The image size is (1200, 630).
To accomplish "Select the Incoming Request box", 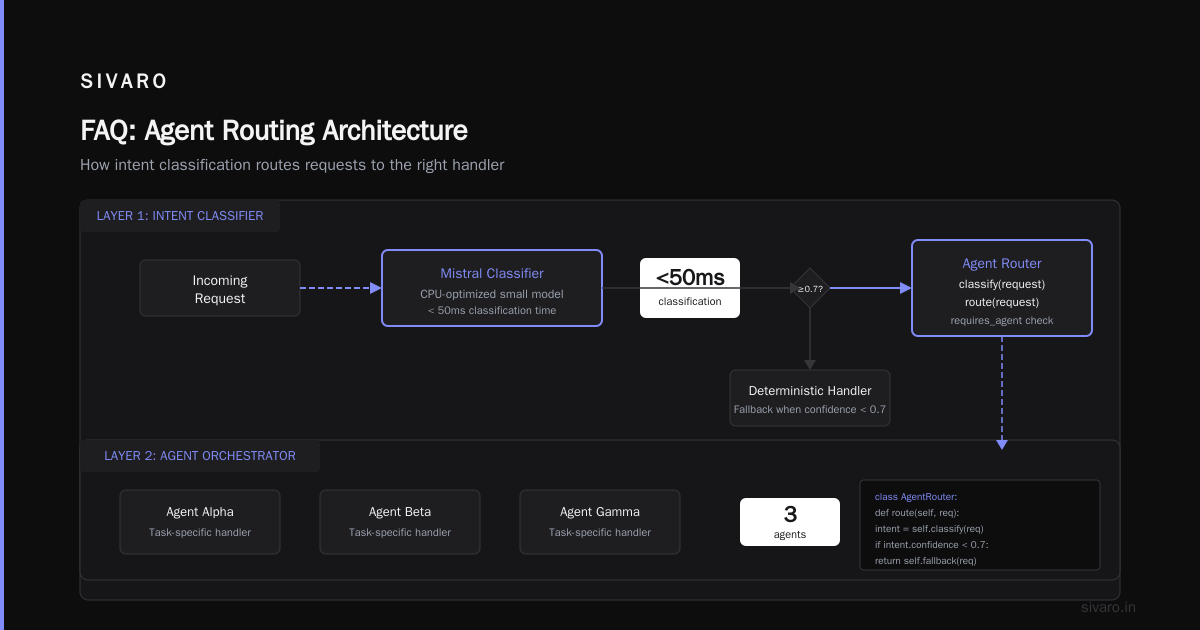I will tap(220, 288).
